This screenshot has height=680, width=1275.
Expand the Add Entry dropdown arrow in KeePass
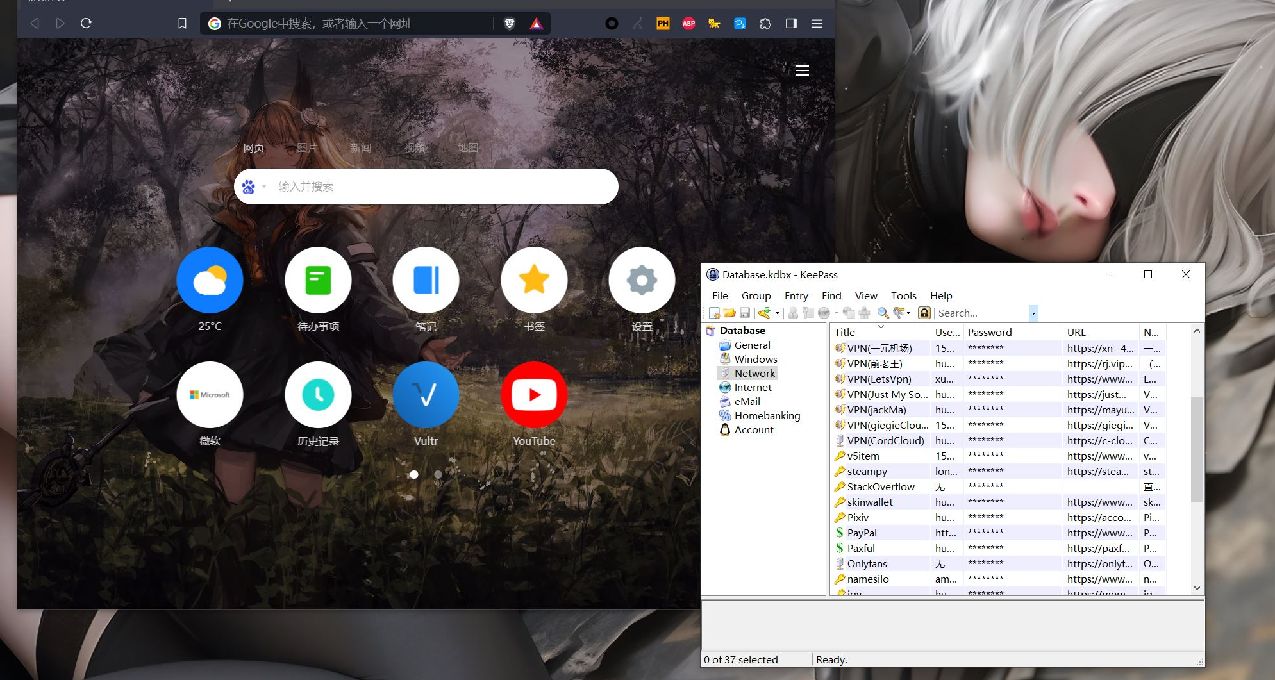pyautogui.click(x=777, y=313)
